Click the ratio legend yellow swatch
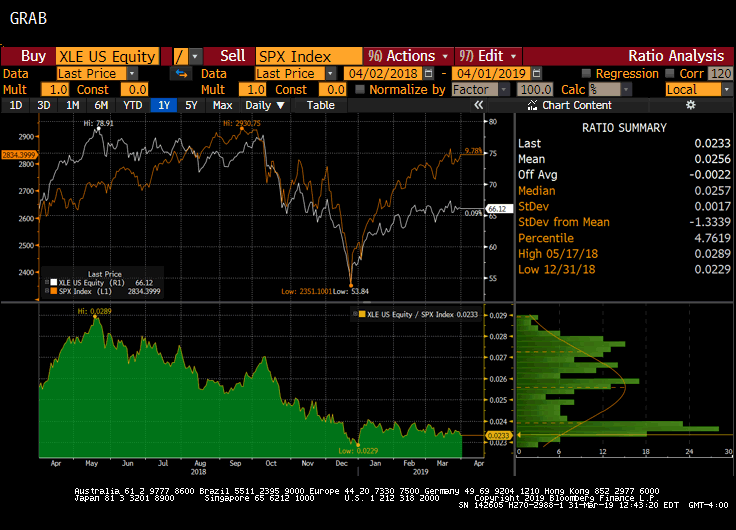Viewport: 736px width, 530px height. click(362, 314)
